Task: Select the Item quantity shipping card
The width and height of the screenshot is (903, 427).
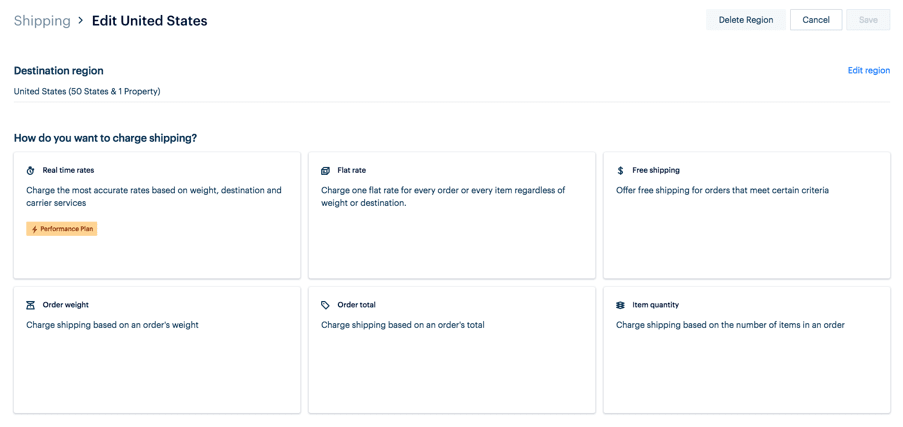Action: [x=747, y=350]
